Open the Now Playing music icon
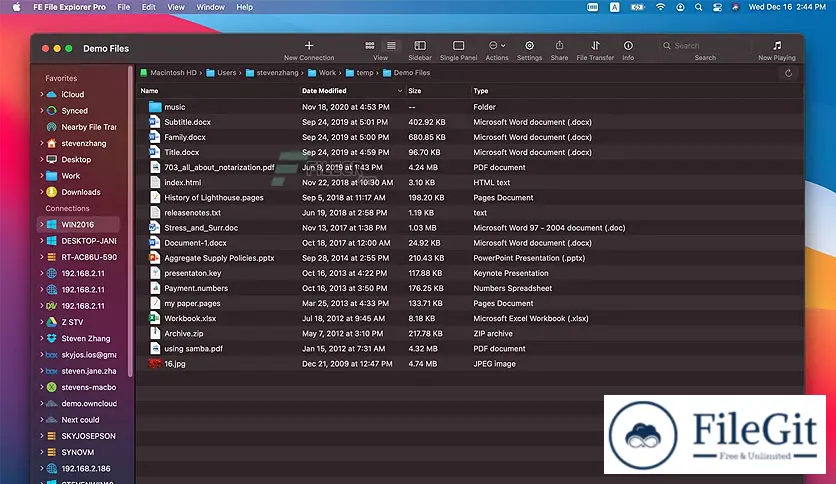 pos(777,46)
